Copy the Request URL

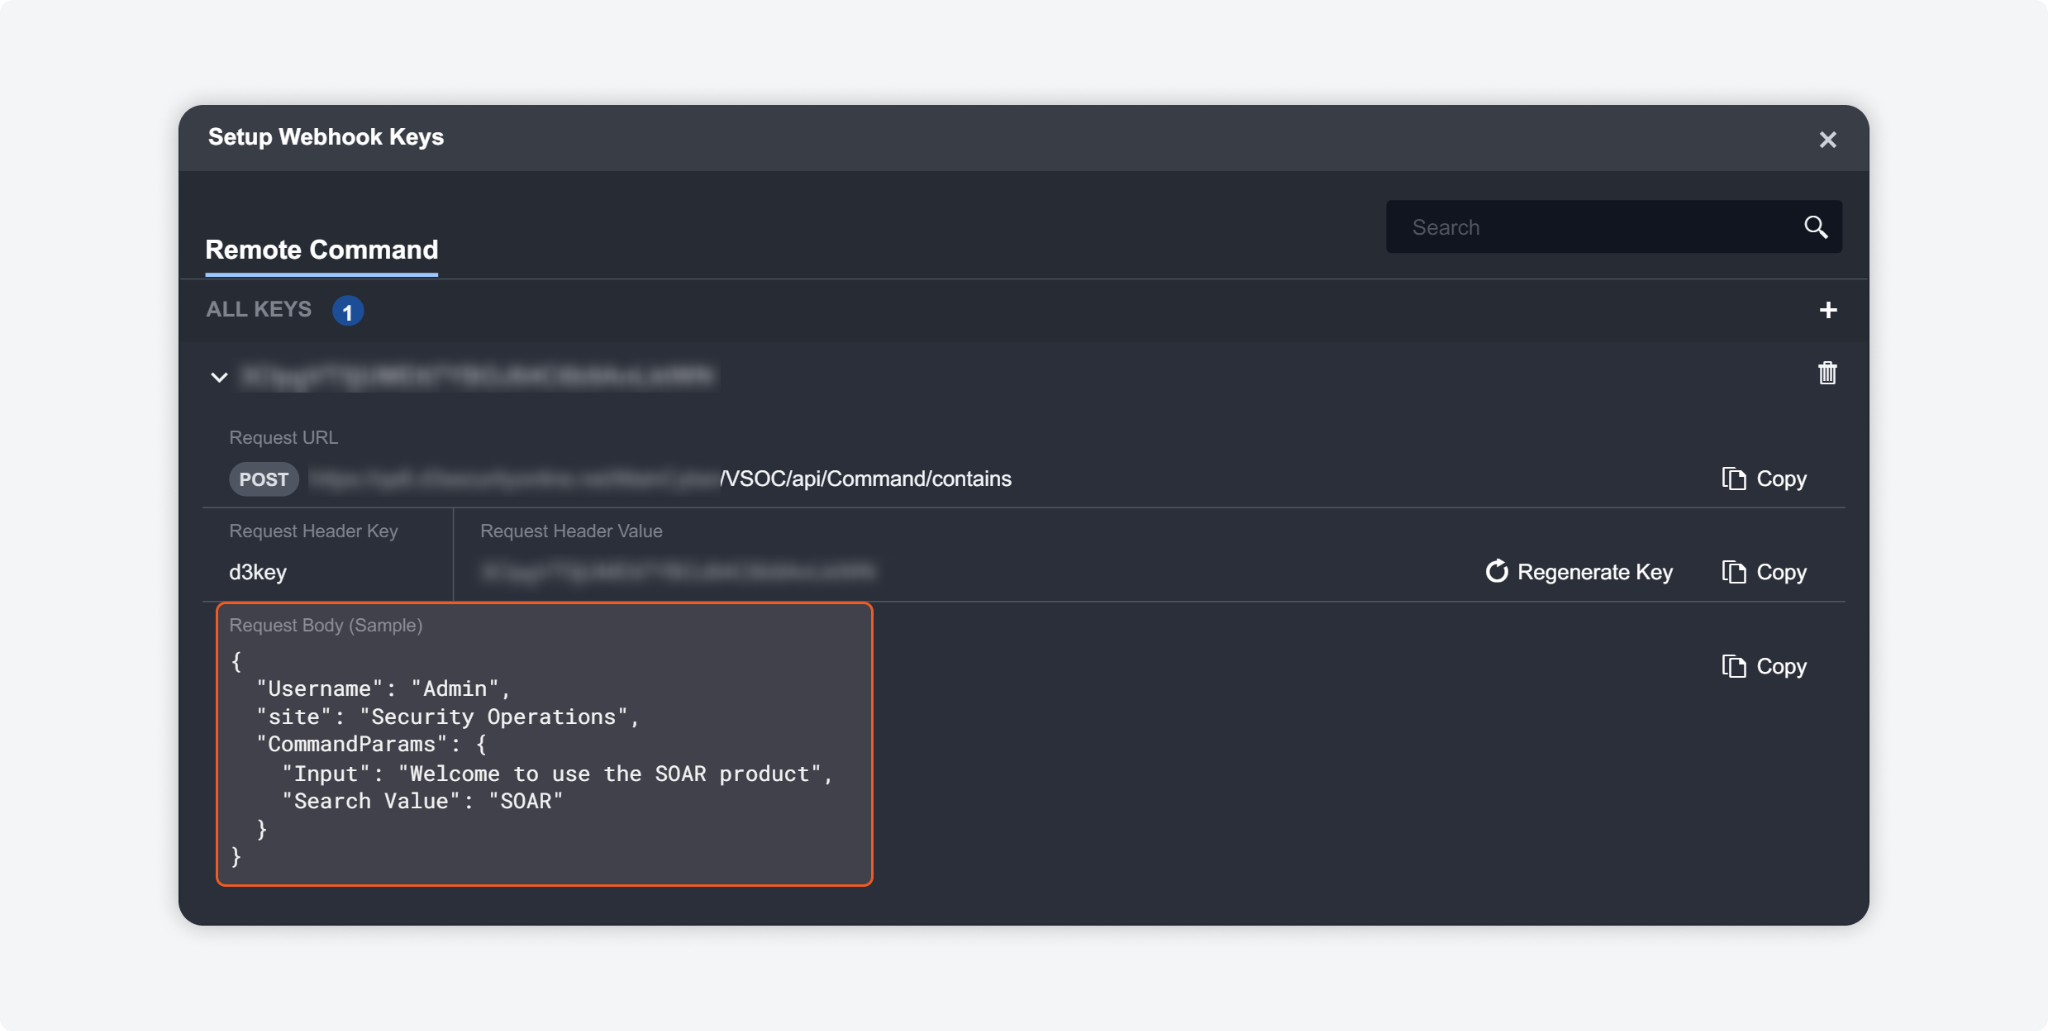pos(1764,479)
